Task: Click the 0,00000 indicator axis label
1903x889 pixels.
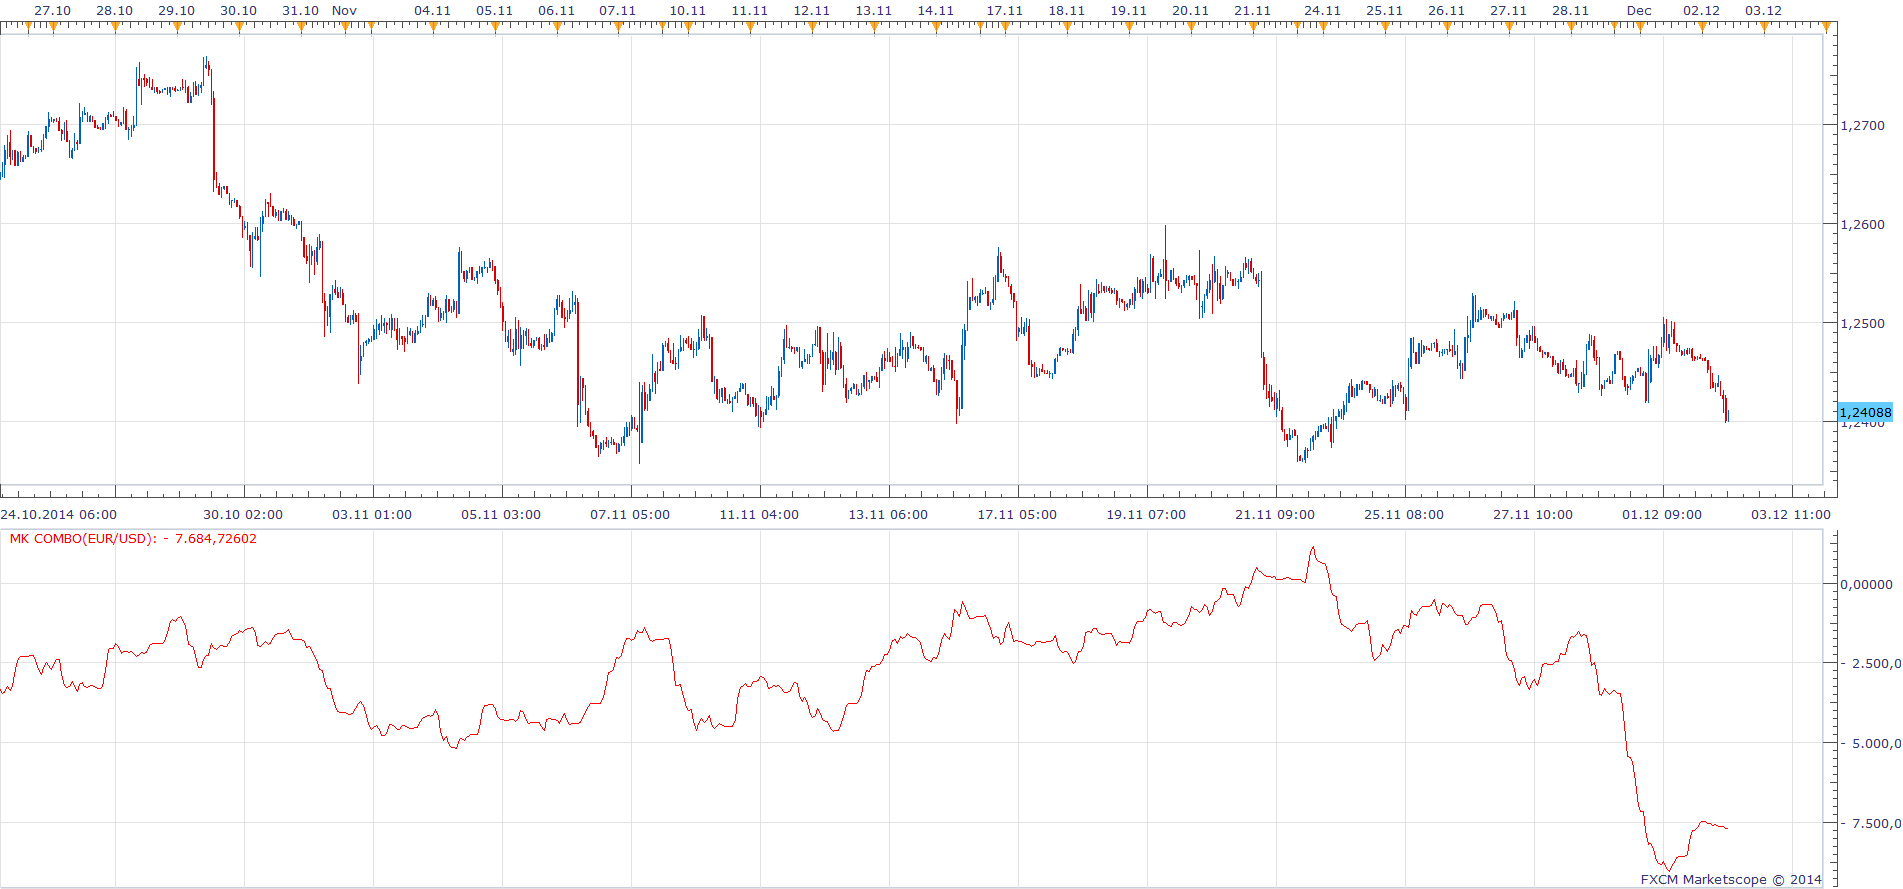Action: [1867, 584]
